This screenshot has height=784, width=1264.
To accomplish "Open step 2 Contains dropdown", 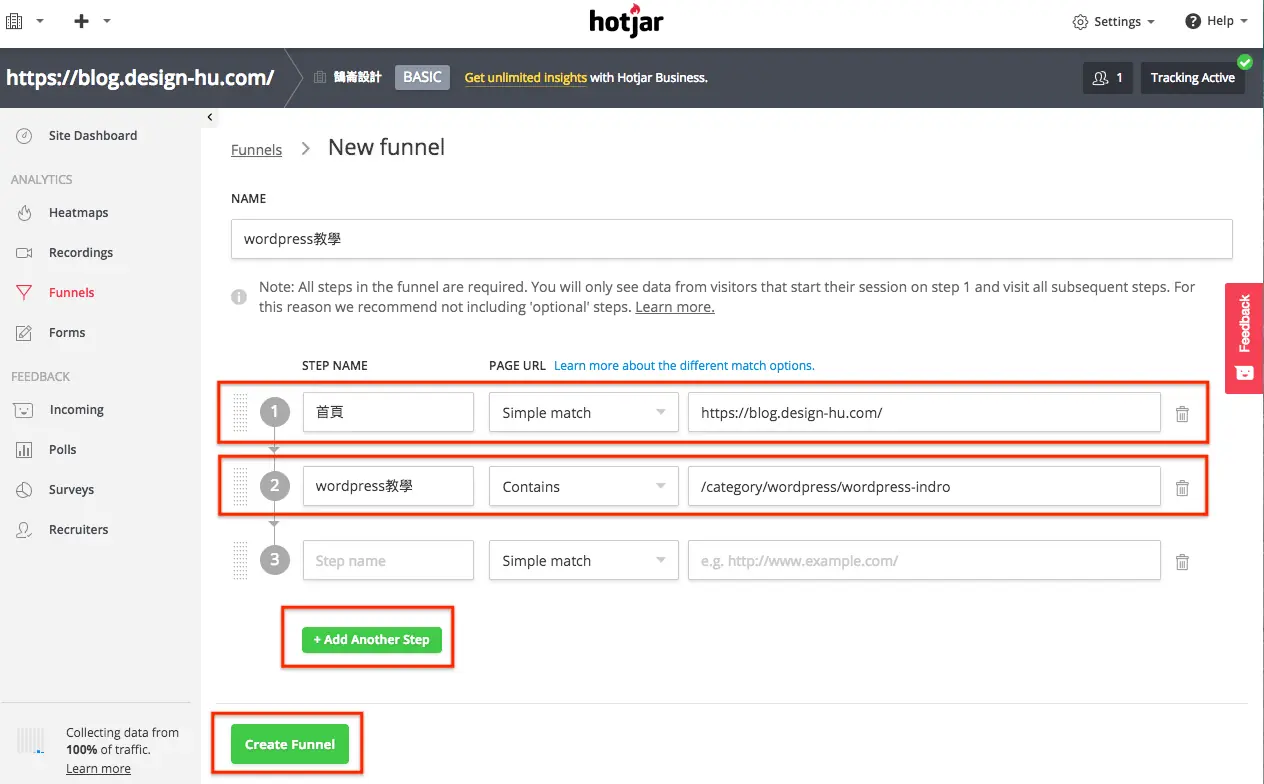I will coord(583,486).
